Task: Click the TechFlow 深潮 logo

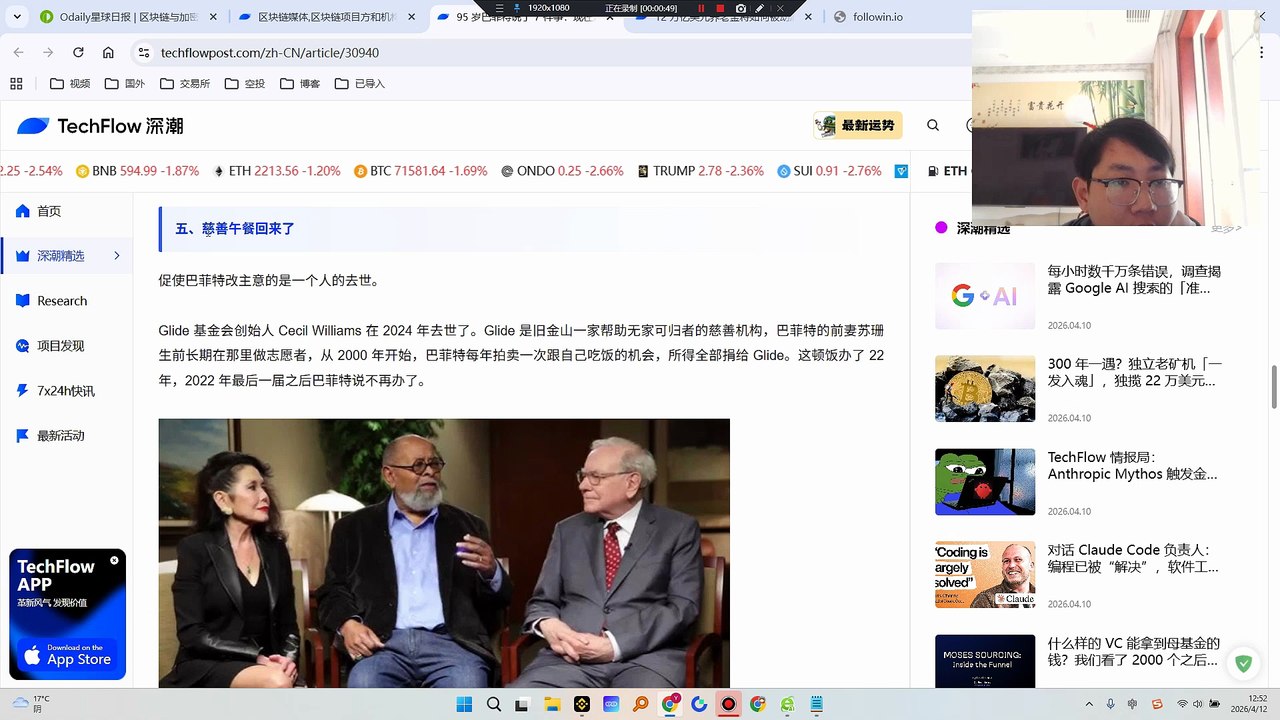Action: [x=100, y=126]
